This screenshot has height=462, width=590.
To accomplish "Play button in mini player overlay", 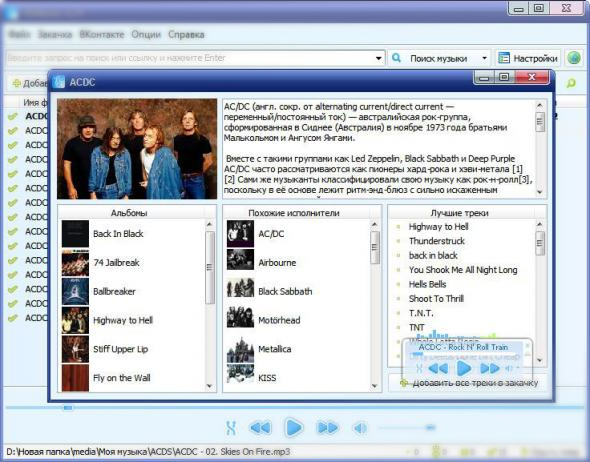I will point(464,368).
